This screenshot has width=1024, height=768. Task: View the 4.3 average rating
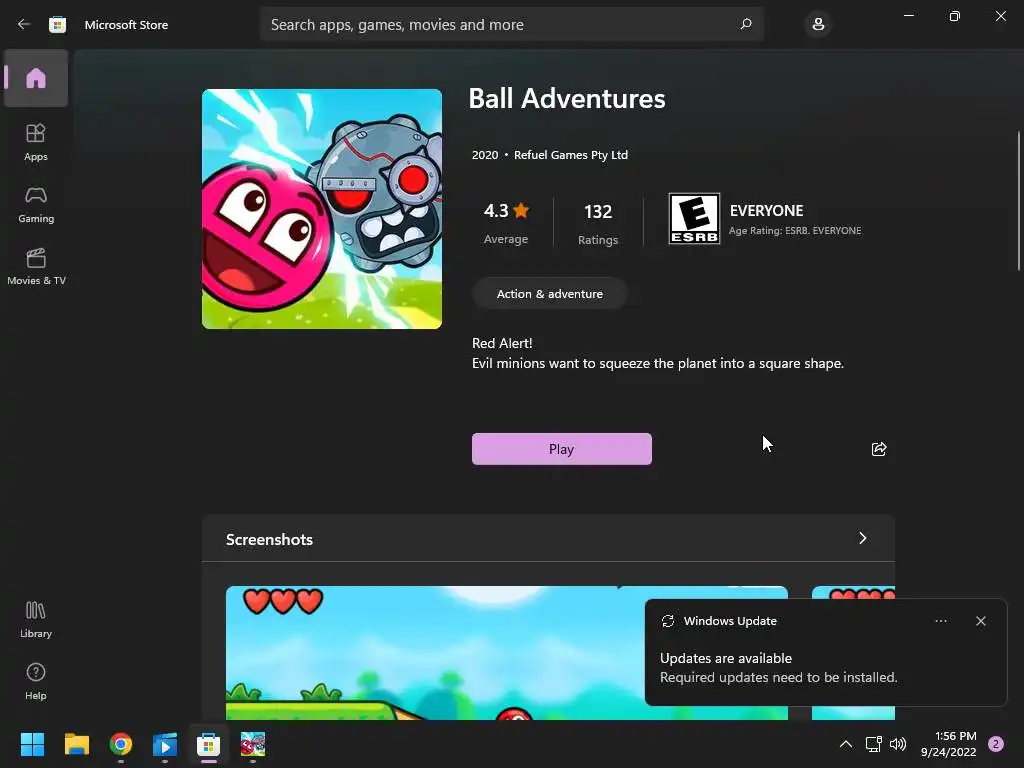[x=506, y=223]
